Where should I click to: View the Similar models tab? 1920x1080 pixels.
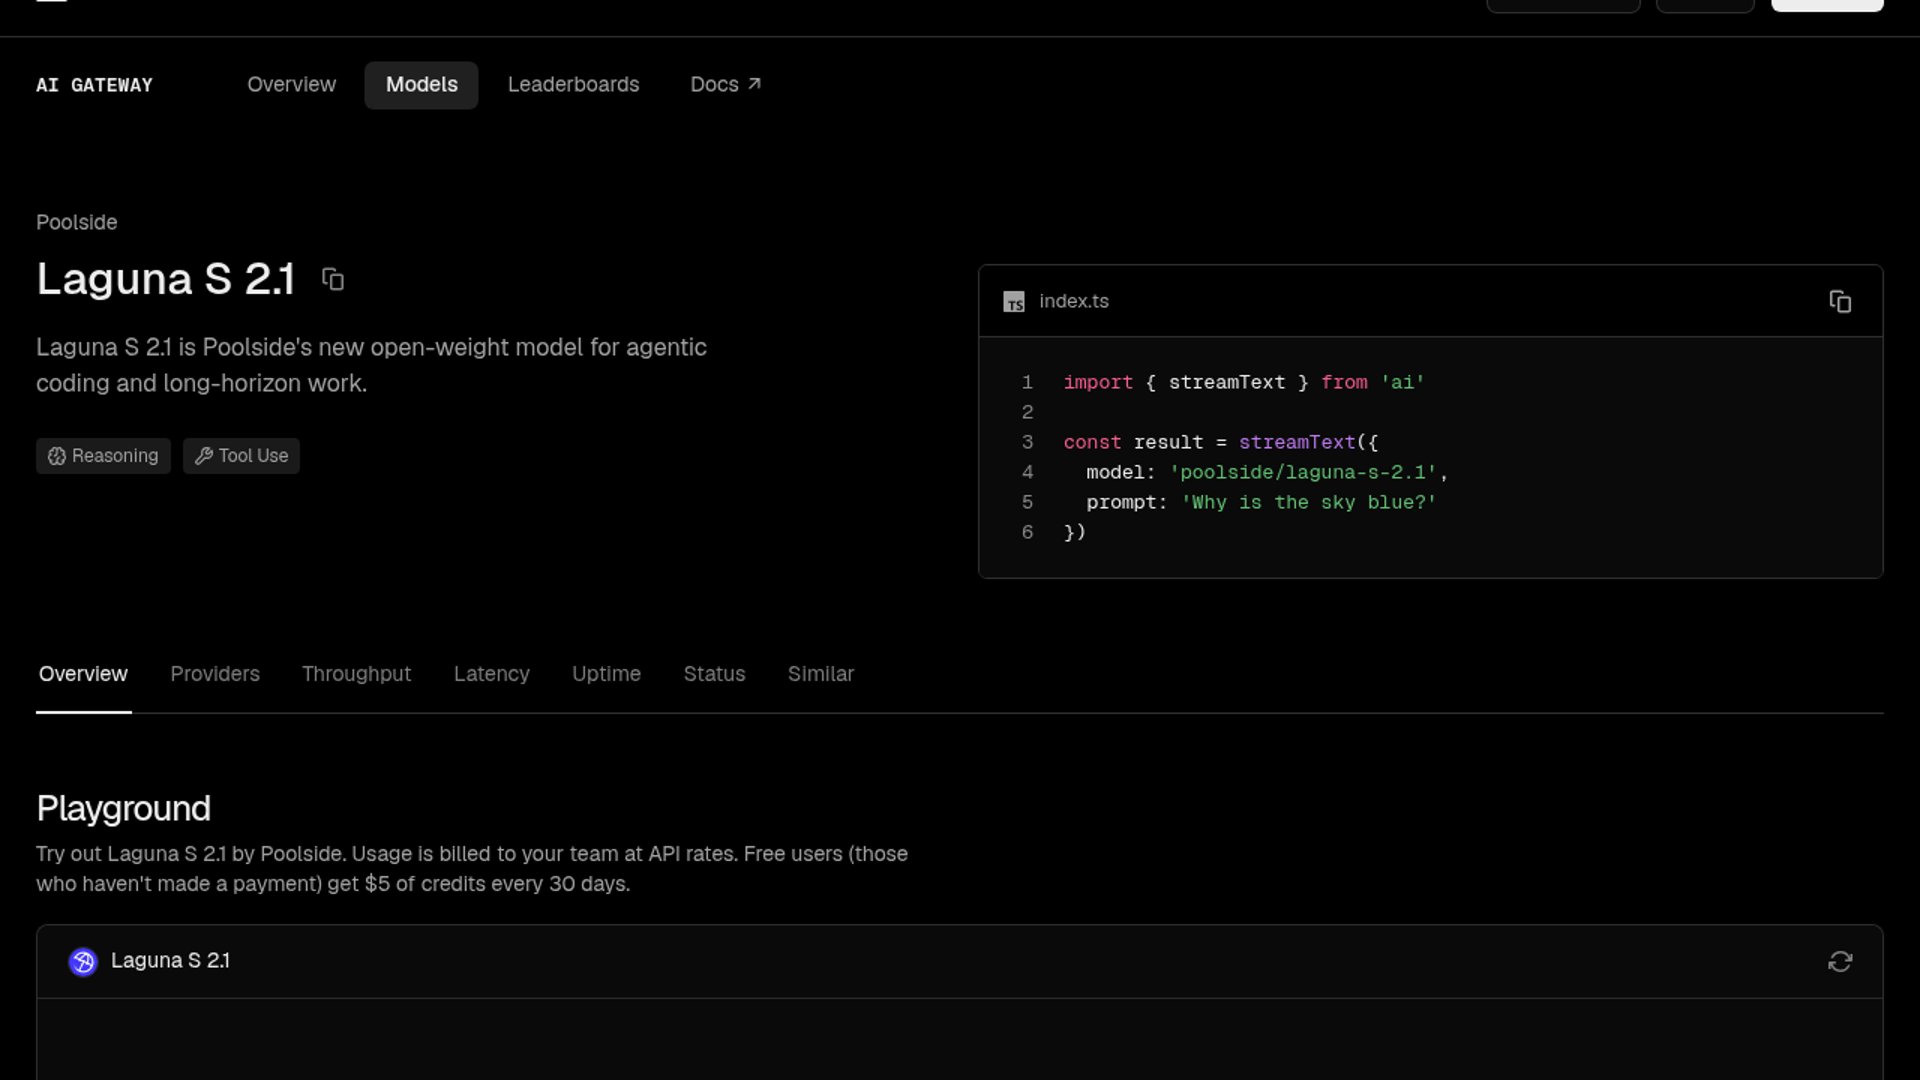821,674
